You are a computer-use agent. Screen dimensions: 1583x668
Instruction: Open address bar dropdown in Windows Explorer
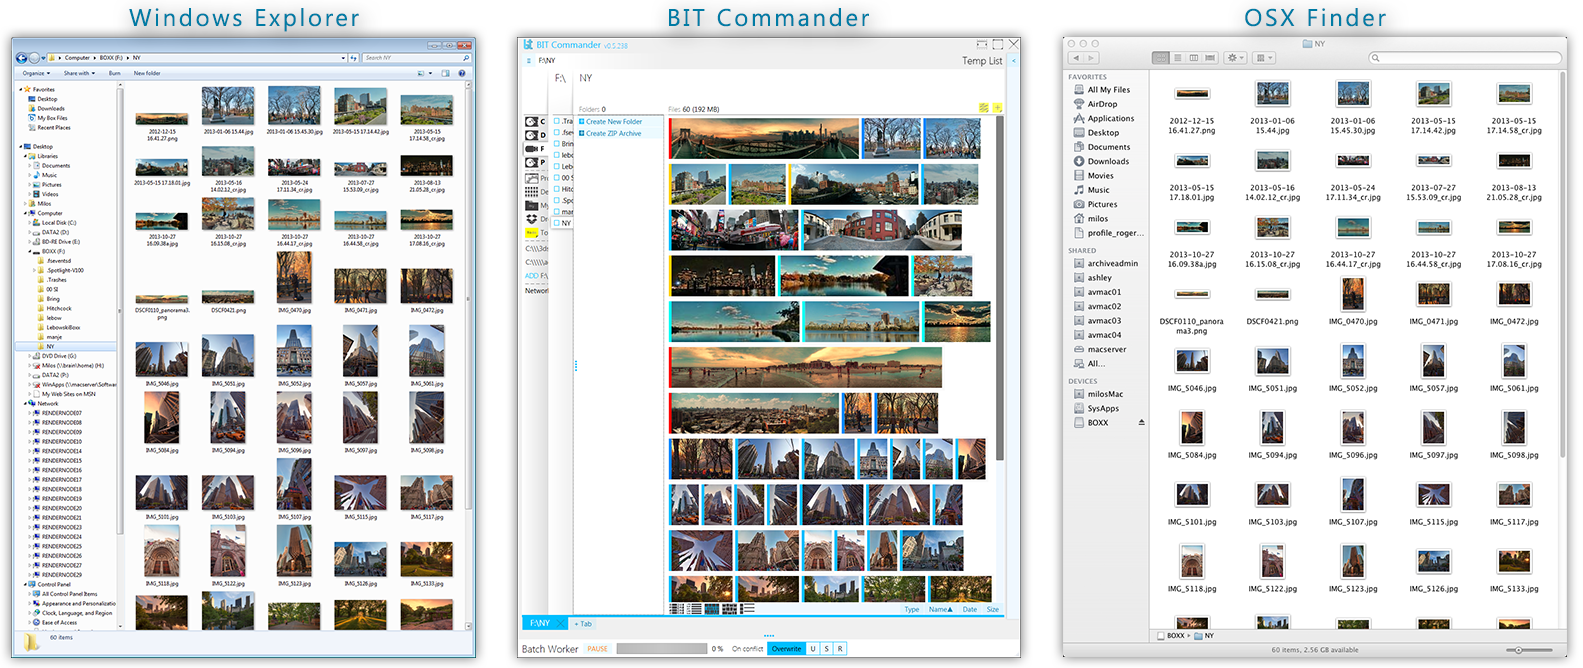pyautogui.click(x=343, y=58)
